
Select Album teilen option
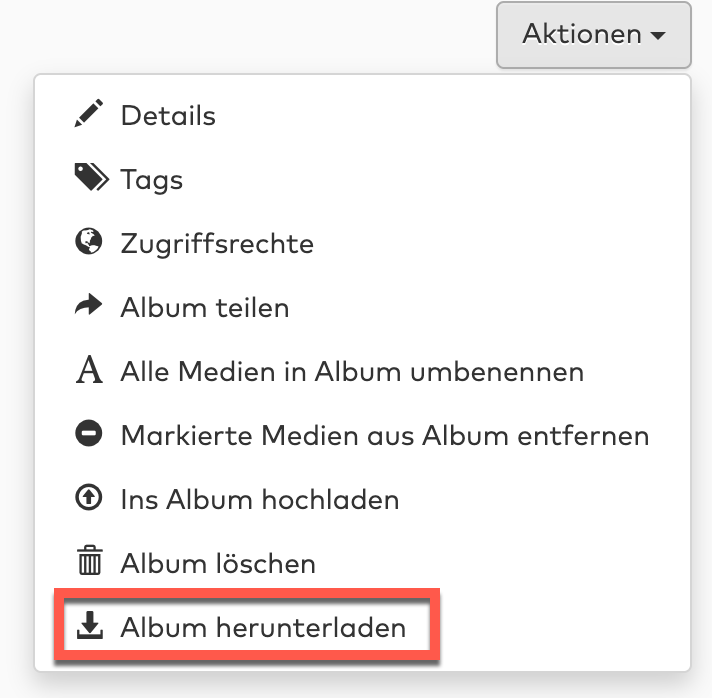205,307
